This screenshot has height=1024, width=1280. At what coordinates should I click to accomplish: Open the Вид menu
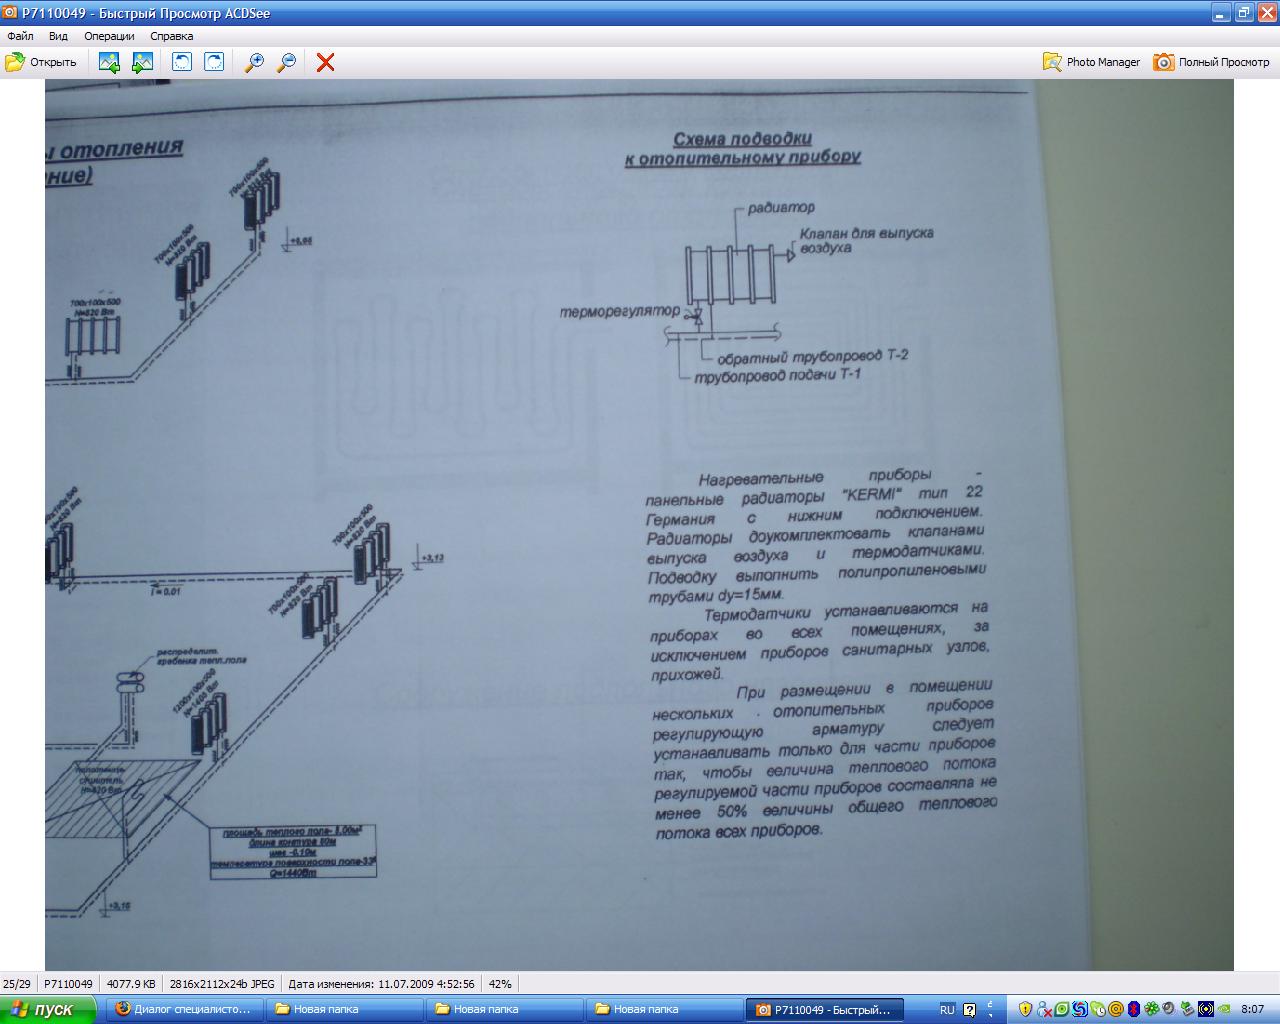coord(58,36)
